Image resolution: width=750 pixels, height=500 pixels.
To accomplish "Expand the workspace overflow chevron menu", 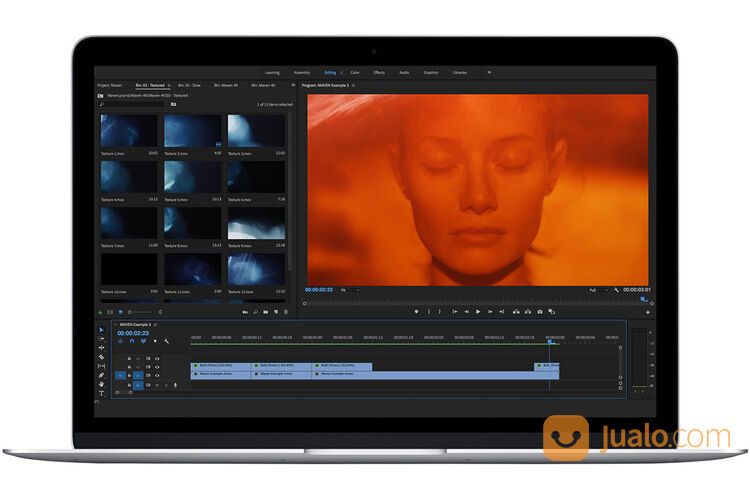I will point(488,72).
